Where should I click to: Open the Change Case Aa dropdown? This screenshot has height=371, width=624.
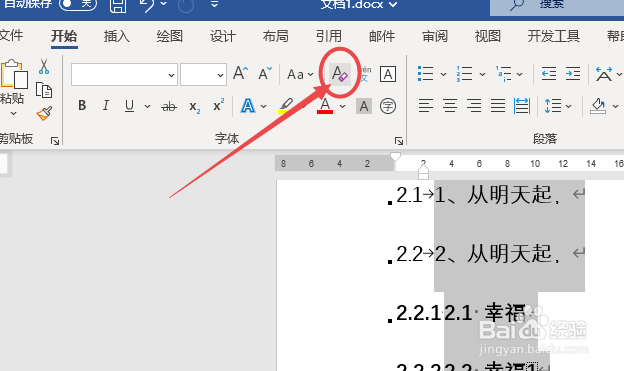click(300, 74)
